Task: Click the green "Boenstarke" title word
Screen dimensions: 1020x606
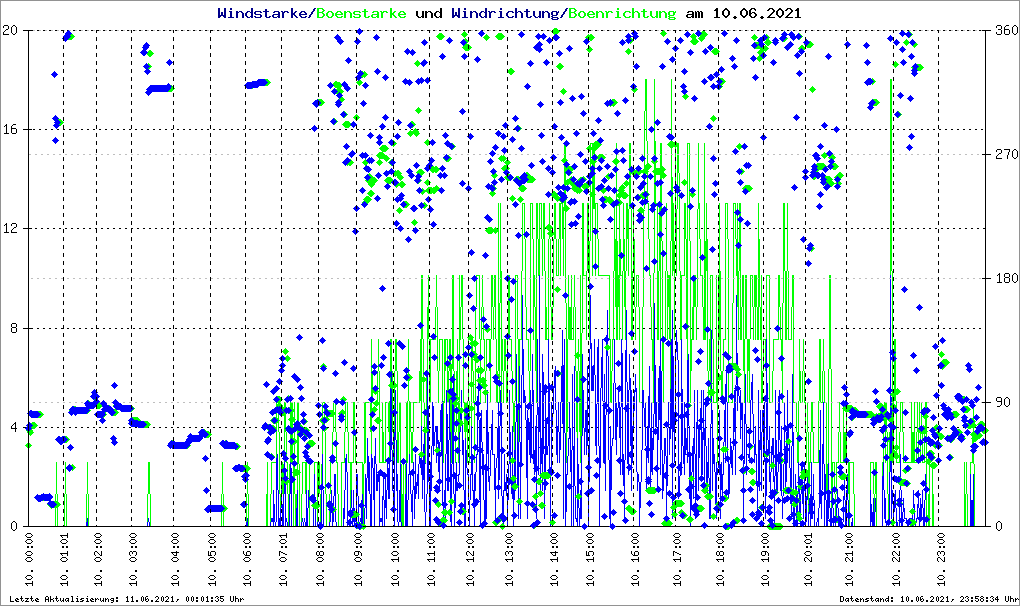Action: [361, 13]
